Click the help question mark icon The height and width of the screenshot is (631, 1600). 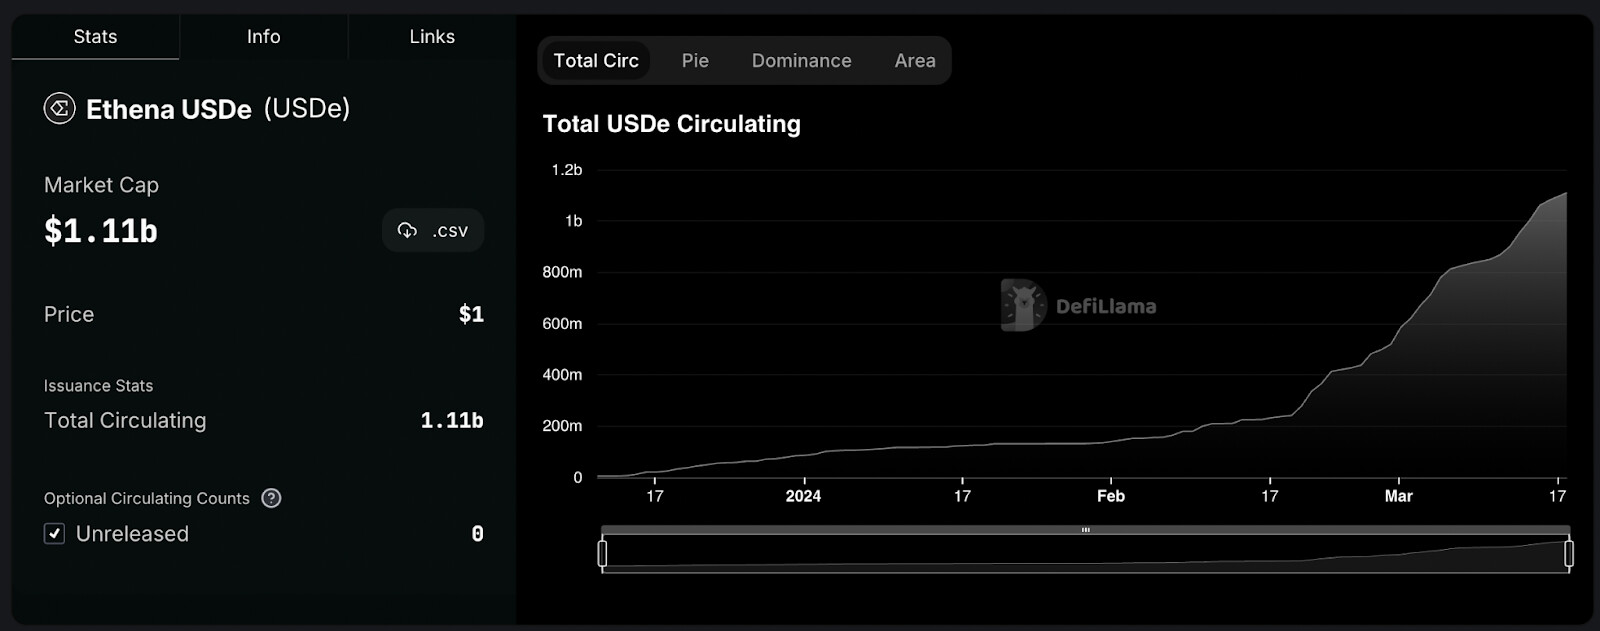pyautogui.click(x=271, y=498)
